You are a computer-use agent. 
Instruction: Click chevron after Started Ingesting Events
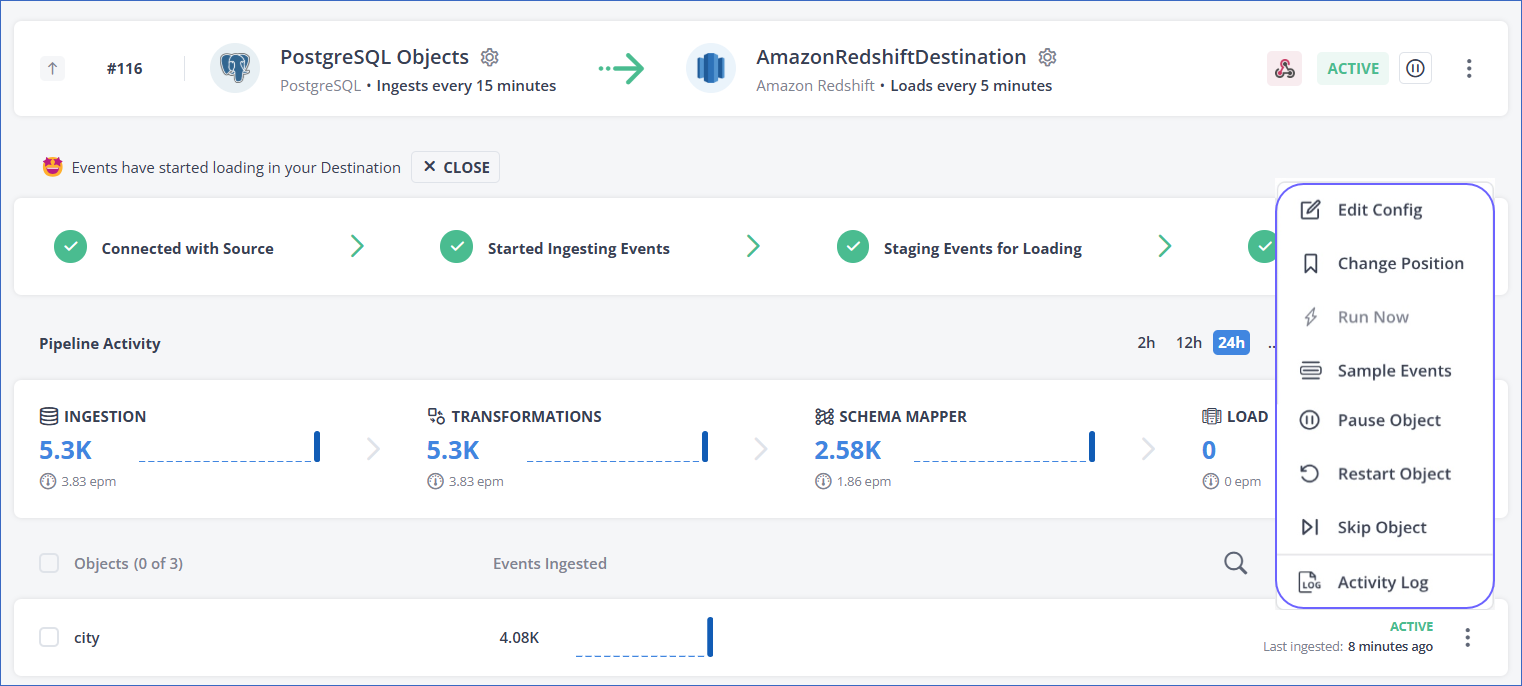pos(753,246)
